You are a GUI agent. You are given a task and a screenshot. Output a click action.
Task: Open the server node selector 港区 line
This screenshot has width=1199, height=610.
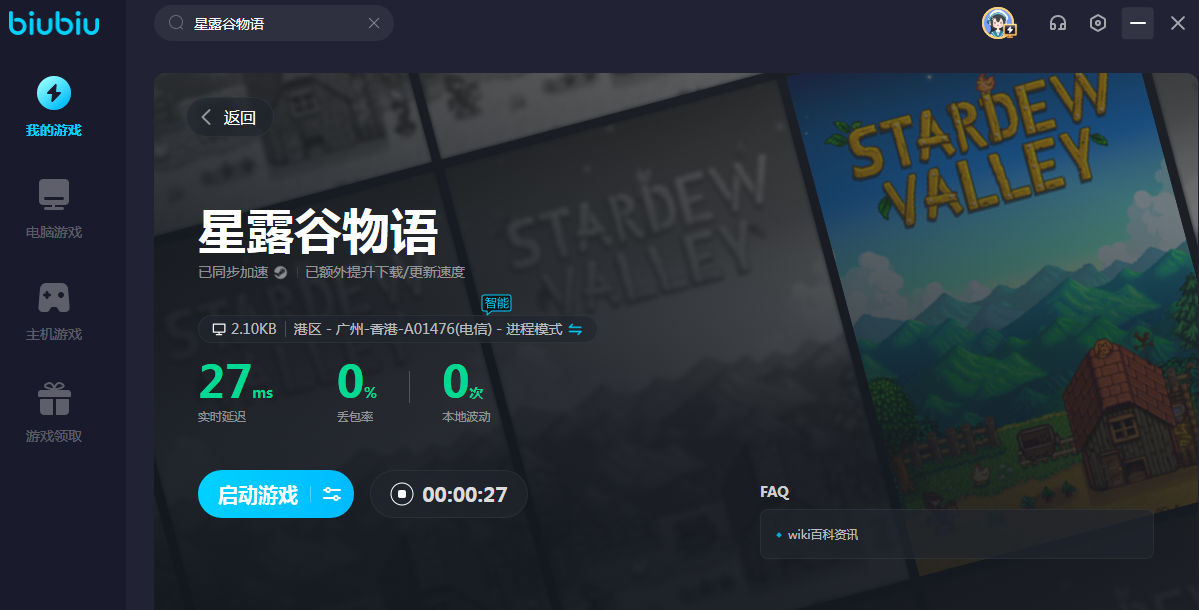(x=425, y=329)
